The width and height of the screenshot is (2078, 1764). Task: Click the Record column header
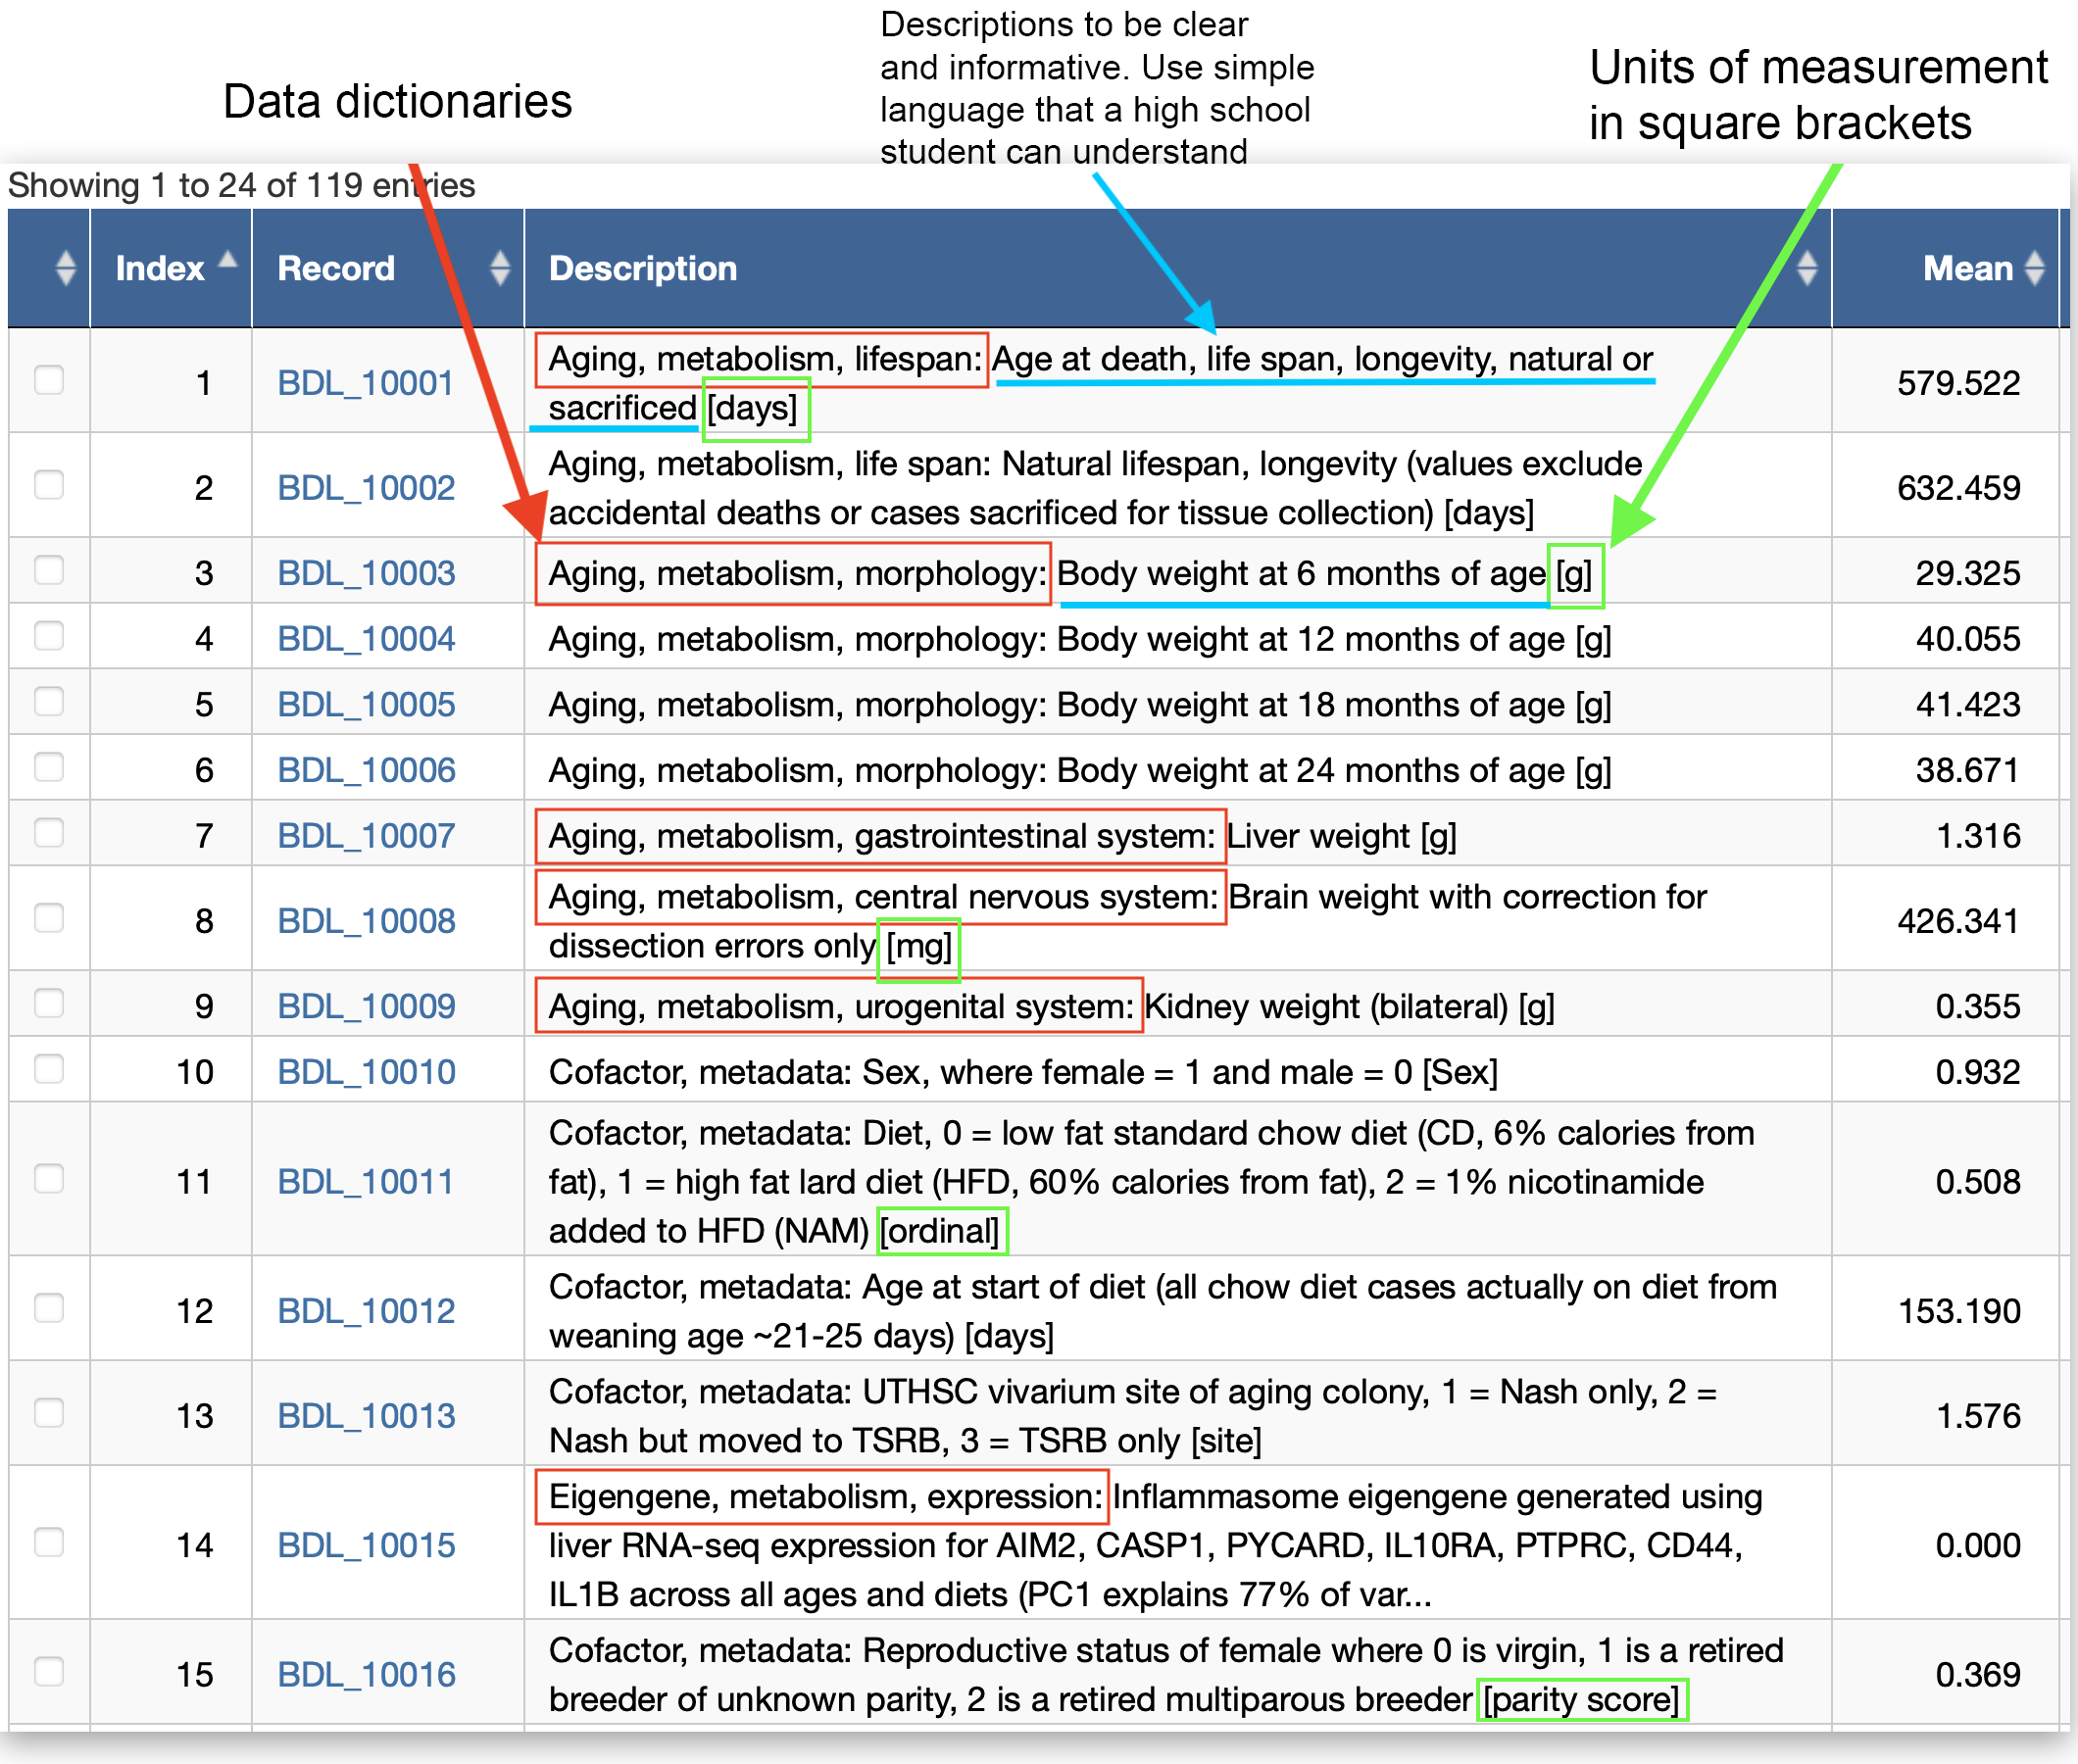coord(336,268)
